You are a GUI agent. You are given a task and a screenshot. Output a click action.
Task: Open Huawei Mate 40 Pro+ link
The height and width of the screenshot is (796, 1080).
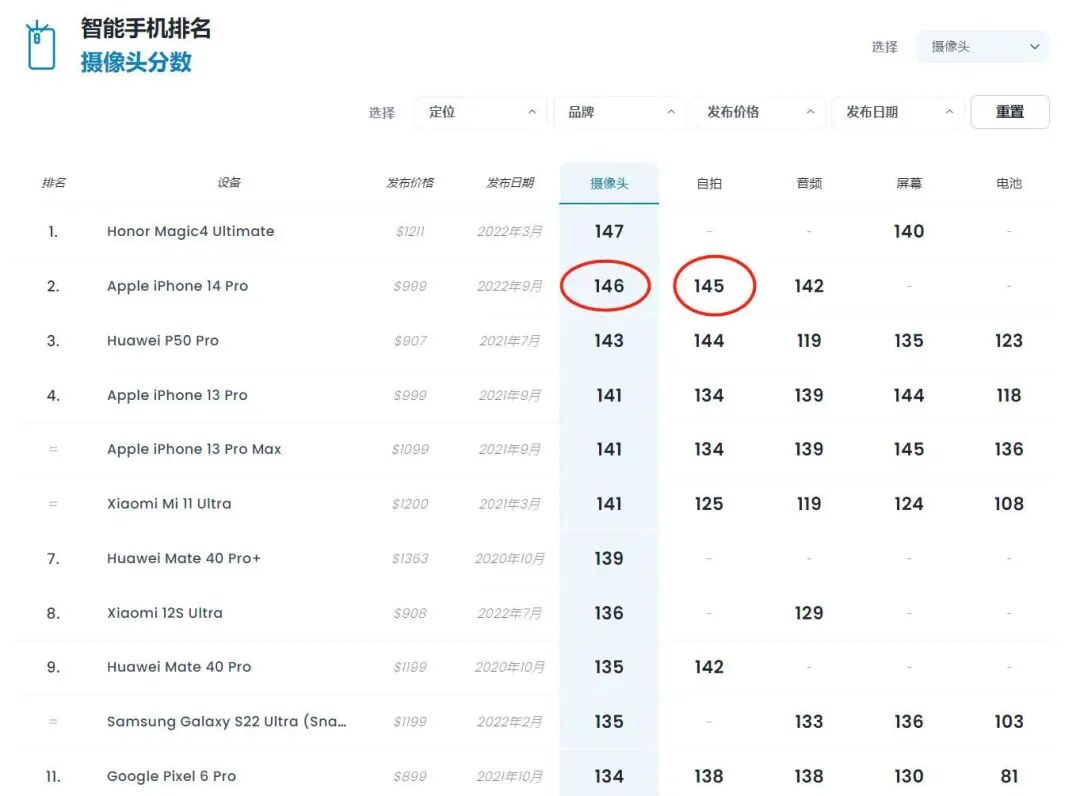tap(183, 558)
